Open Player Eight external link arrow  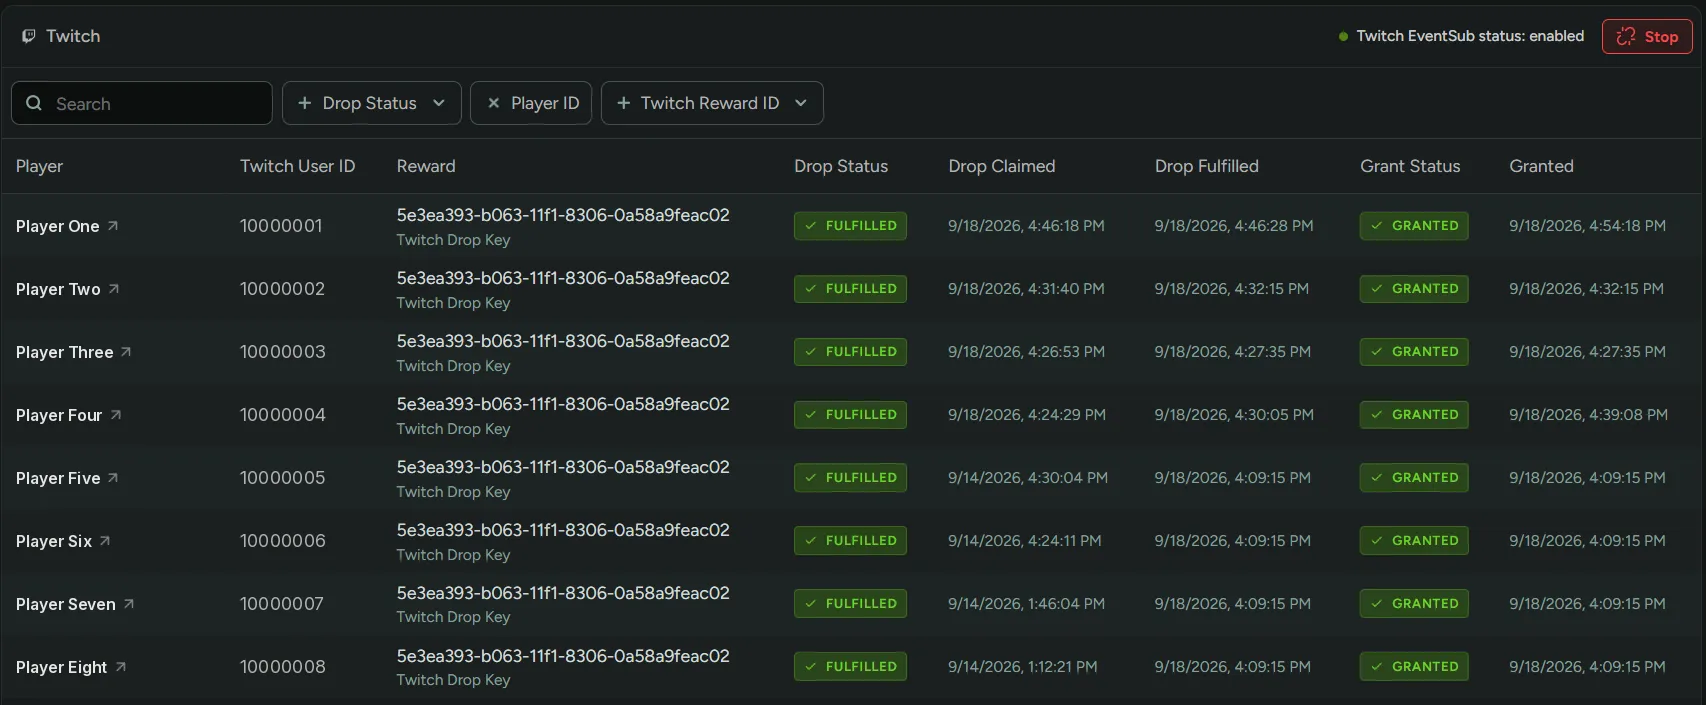[x=121, y=667]
